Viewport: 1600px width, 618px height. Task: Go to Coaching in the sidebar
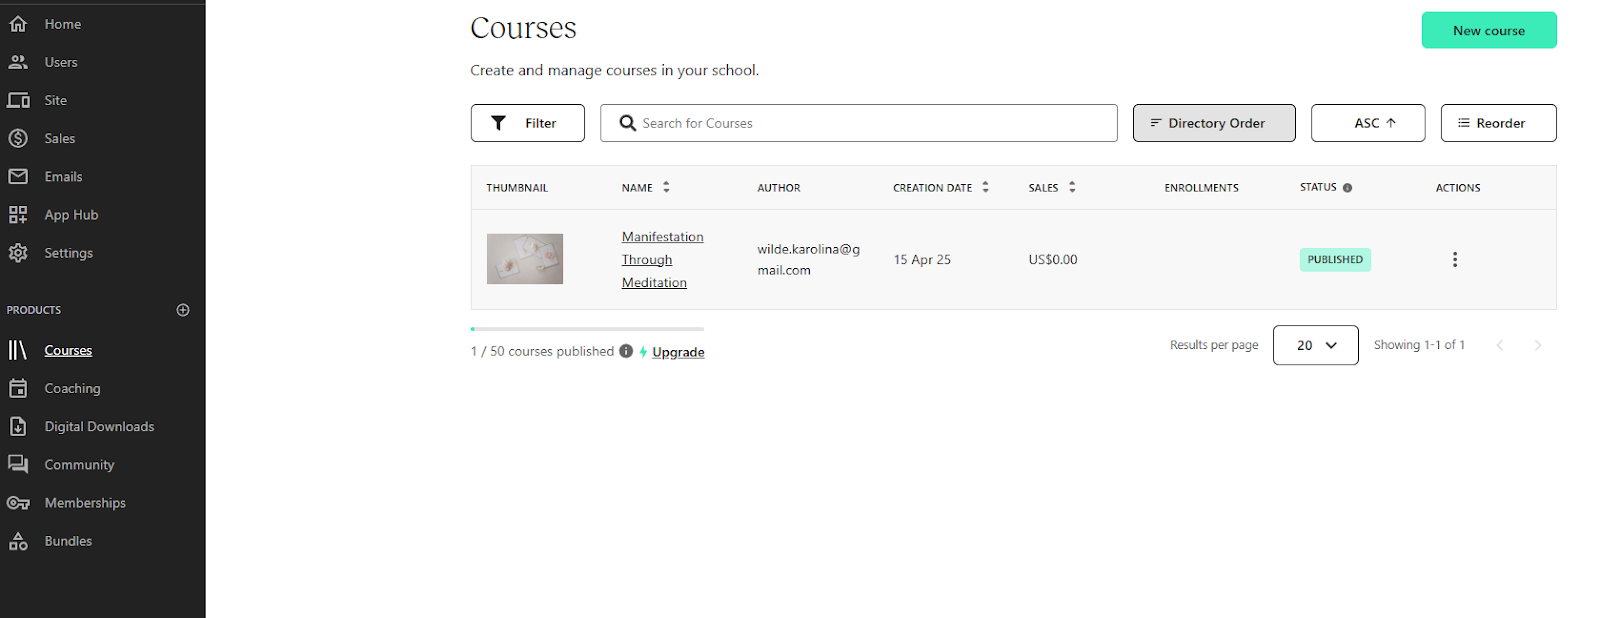click(72, 389)
